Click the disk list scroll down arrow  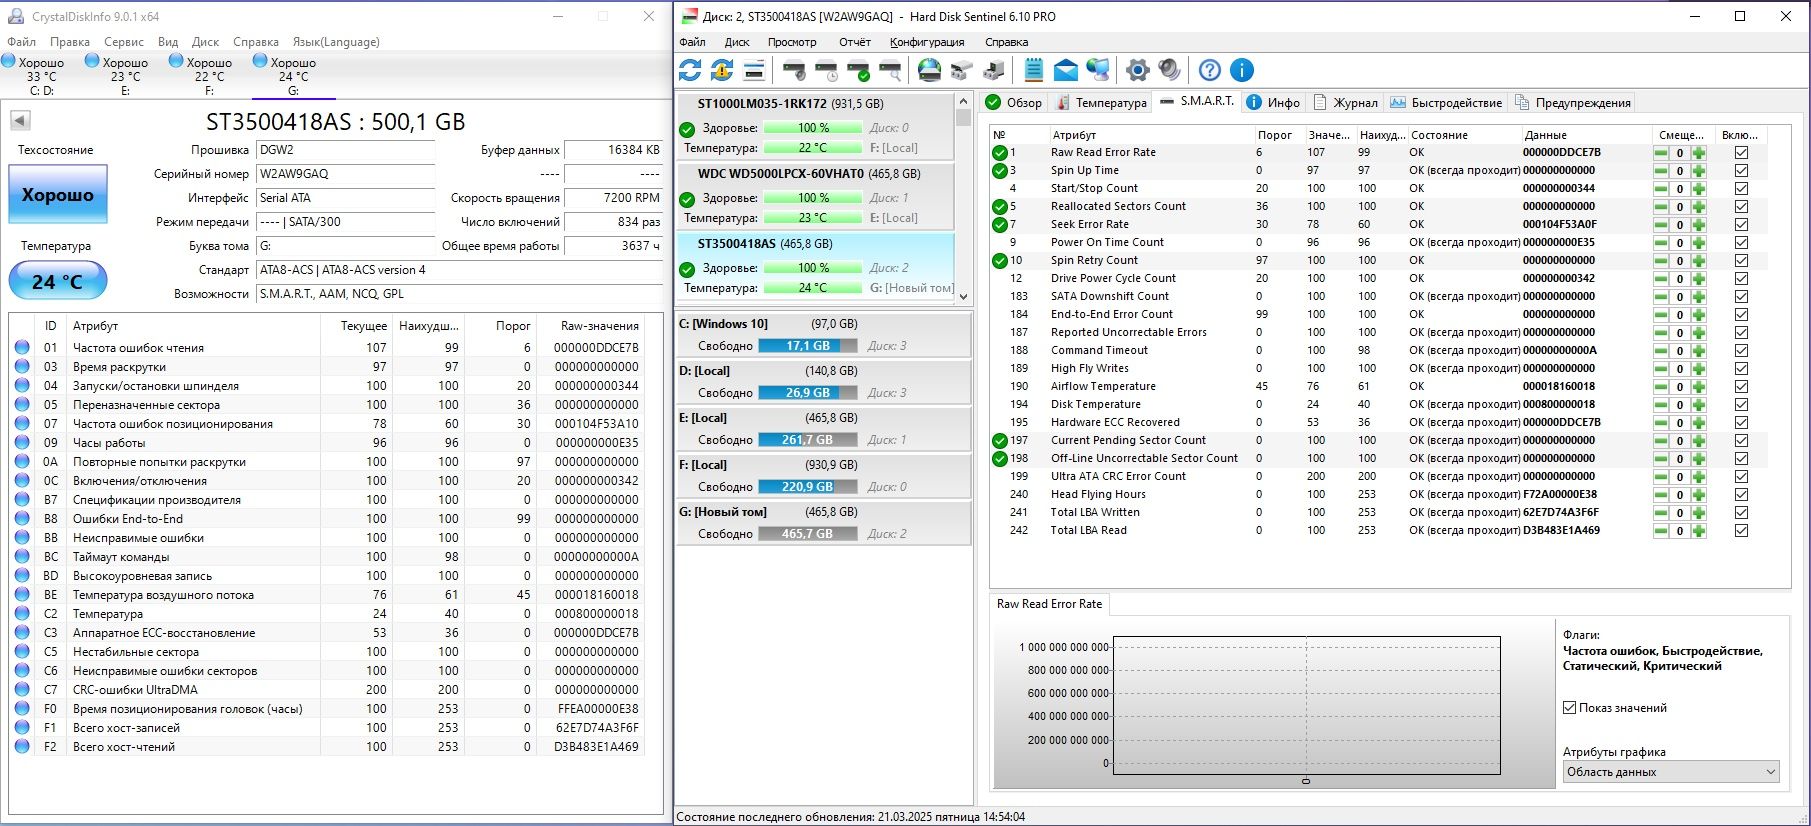pyautogui.click(x=964, y=296)
